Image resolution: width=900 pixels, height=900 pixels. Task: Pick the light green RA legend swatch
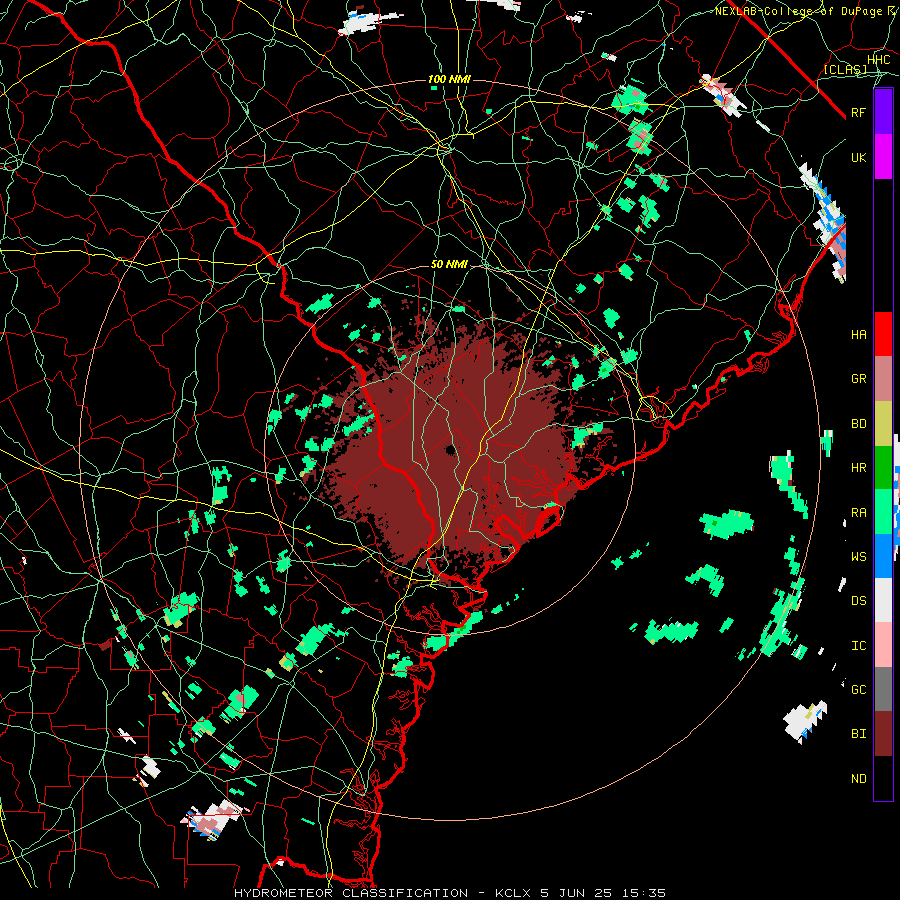tap(883, 512)
